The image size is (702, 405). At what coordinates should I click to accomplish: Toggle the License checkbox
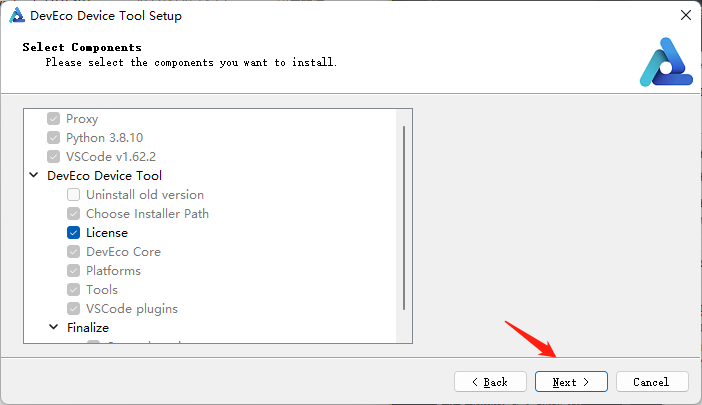[x=73, y=233]
